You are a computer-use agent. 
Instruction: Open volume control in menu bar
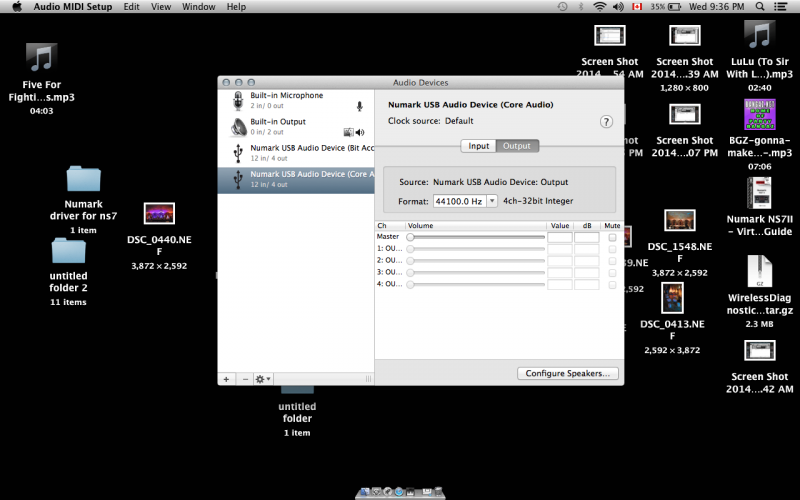pyautogui.click(x=618, y=7)
